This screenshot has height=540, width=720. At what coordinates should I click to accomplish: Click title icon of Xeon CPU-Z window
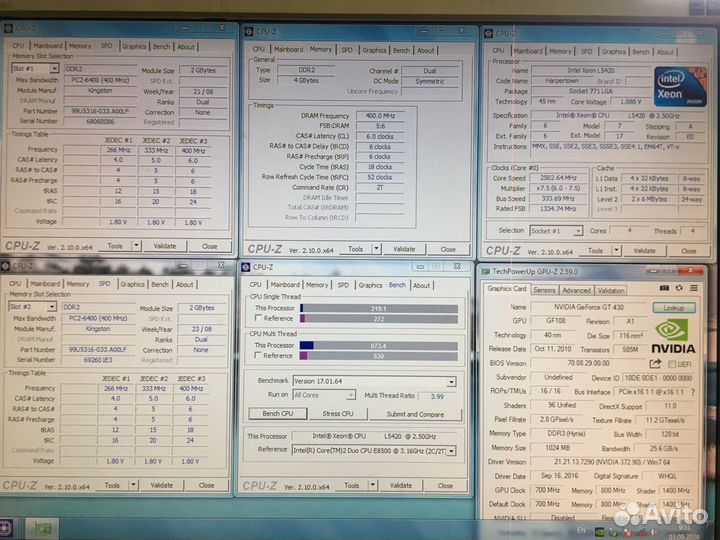[489, 33]
